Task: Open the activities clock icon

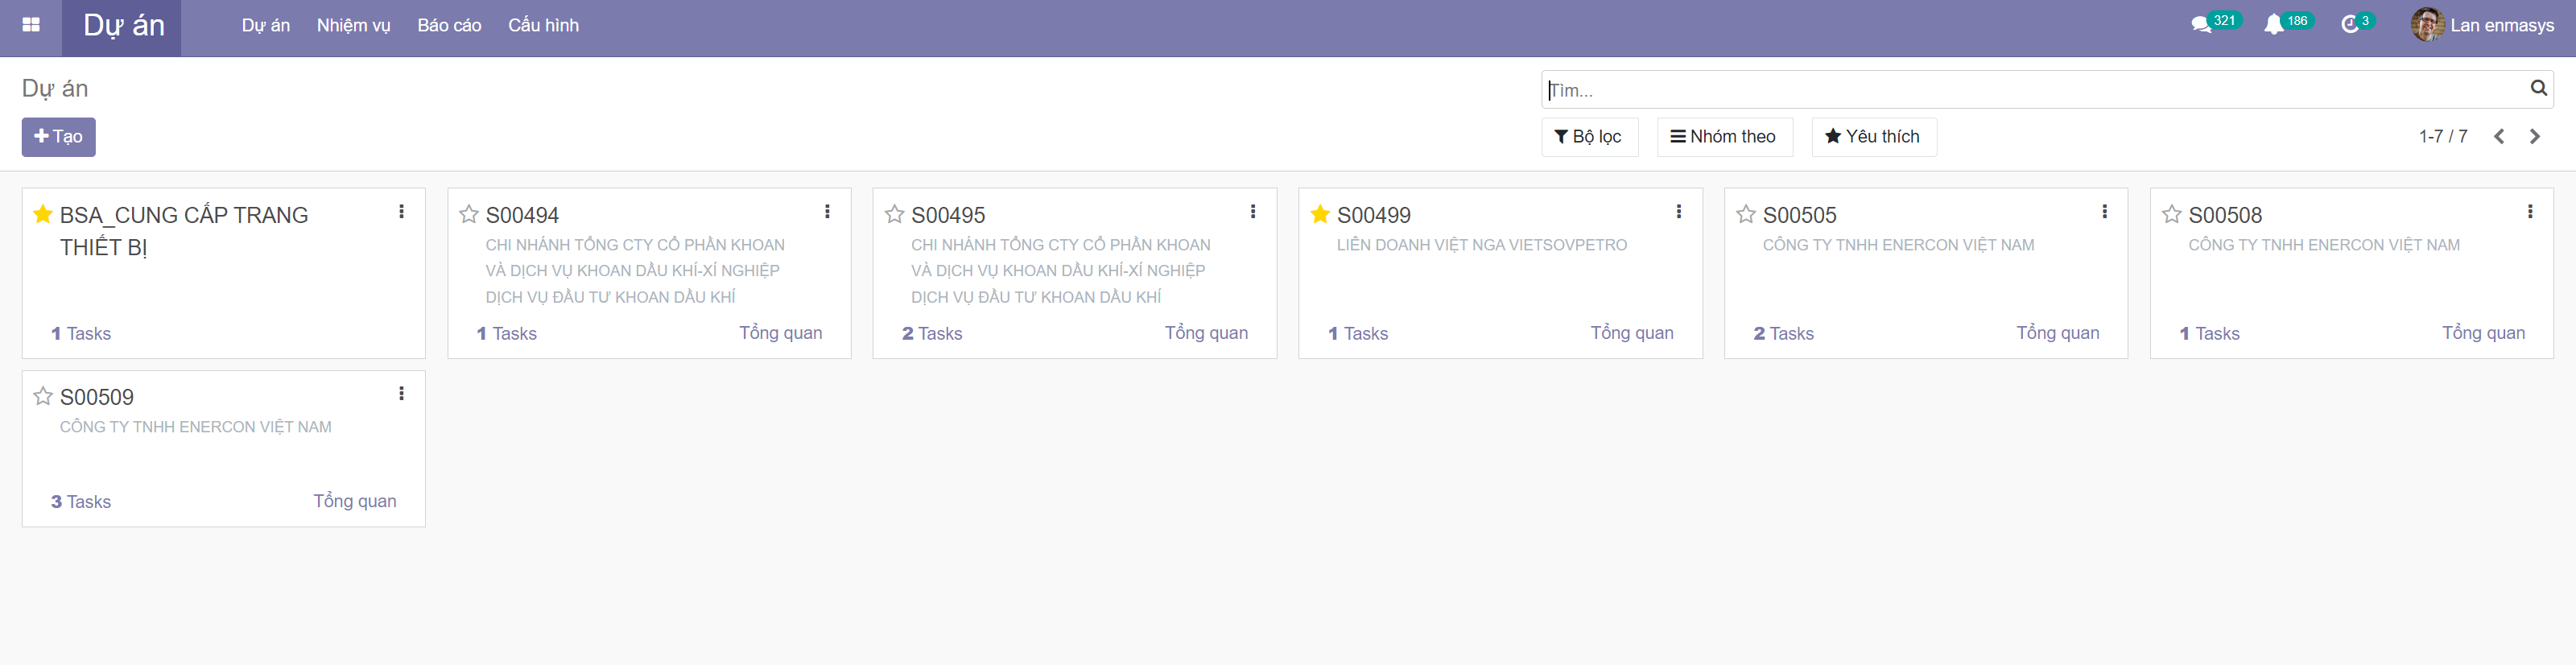Action: click(2350, 25)
